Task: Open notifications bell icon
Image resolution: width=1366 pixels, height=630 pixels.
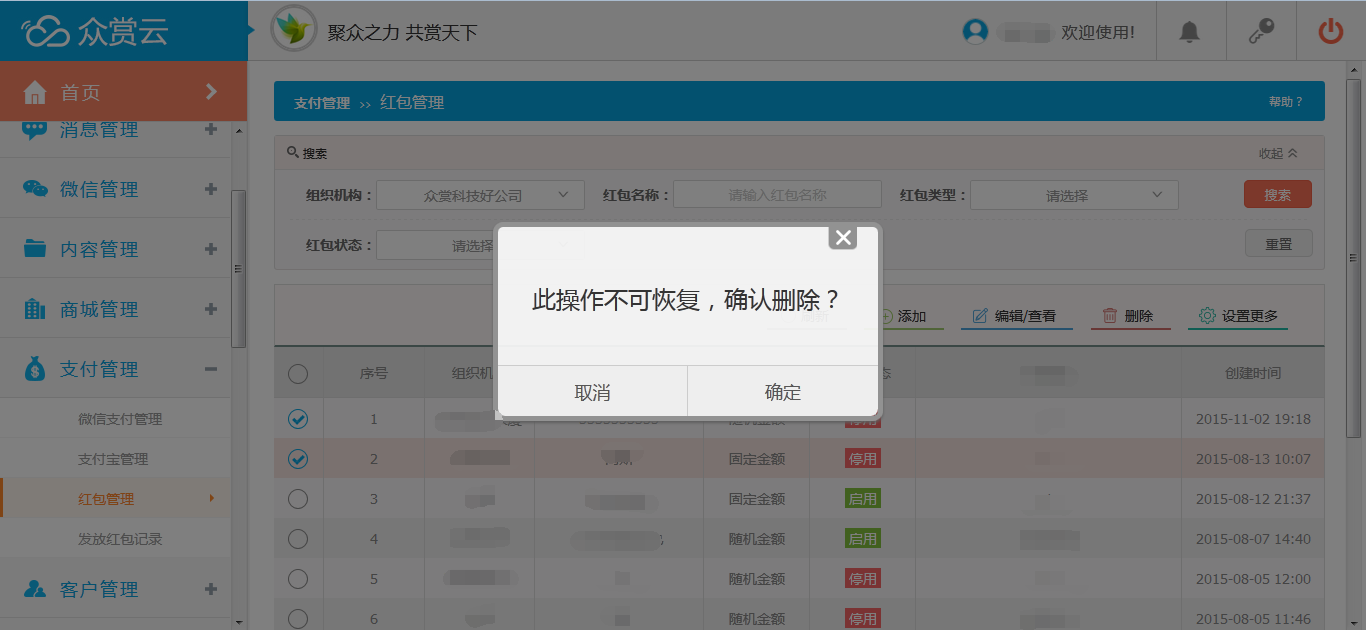Action: [x=1189, y=32]
